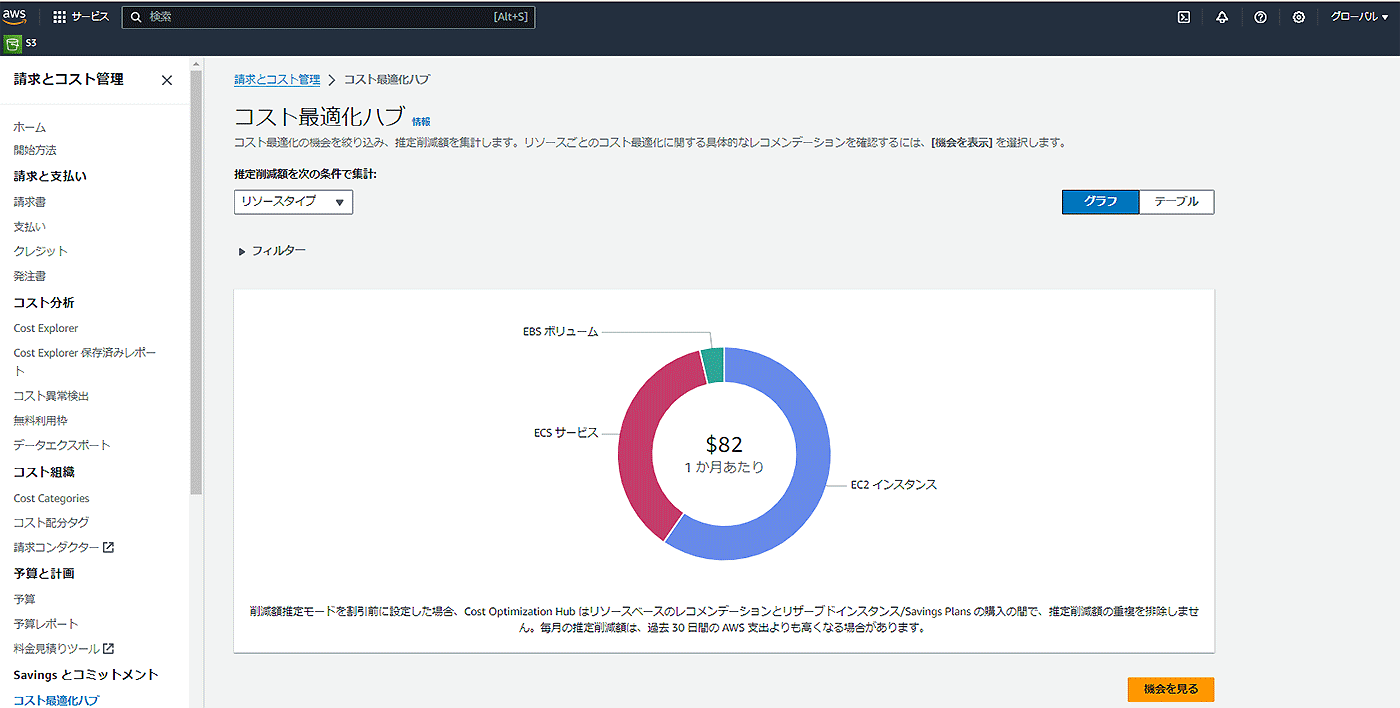Image resolution: width=1400 pixels, height=708 pixels.
Task: Click the AWS logo home icon
Action: pyautogui.click(x=15, y=16)
